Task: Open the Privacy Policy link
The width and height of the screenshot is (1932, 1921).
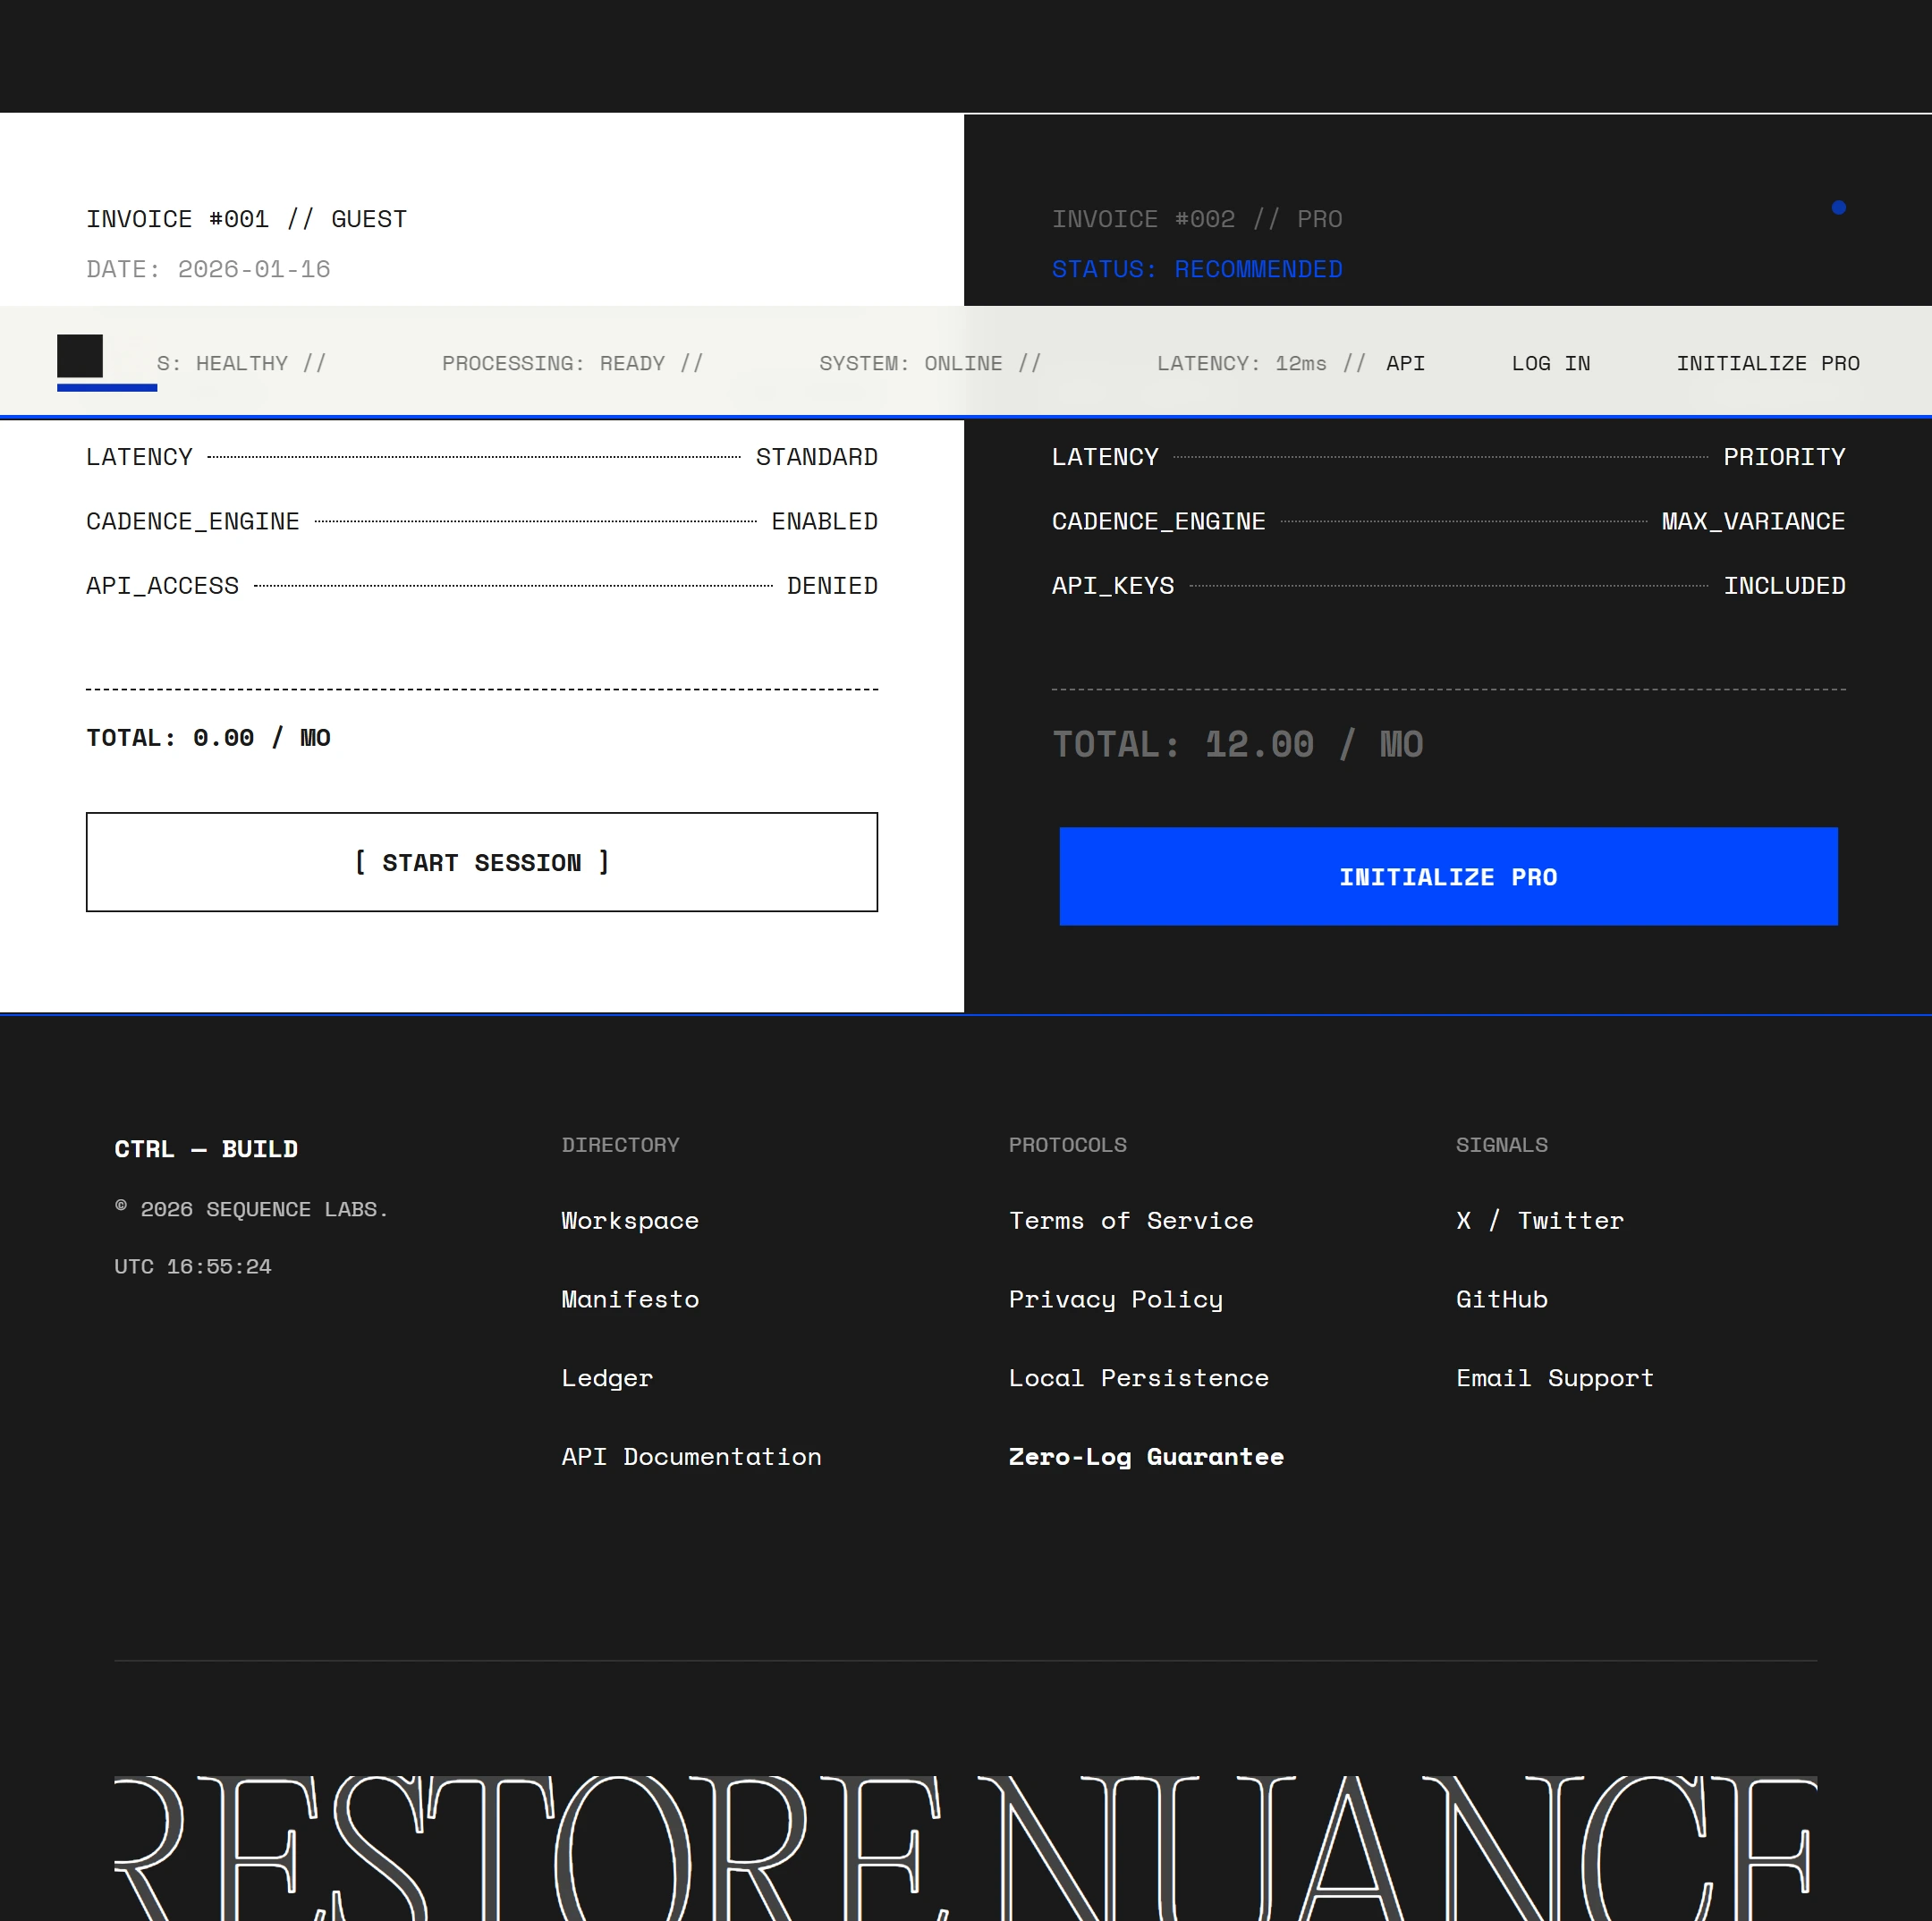Action: [1115, 1300]
